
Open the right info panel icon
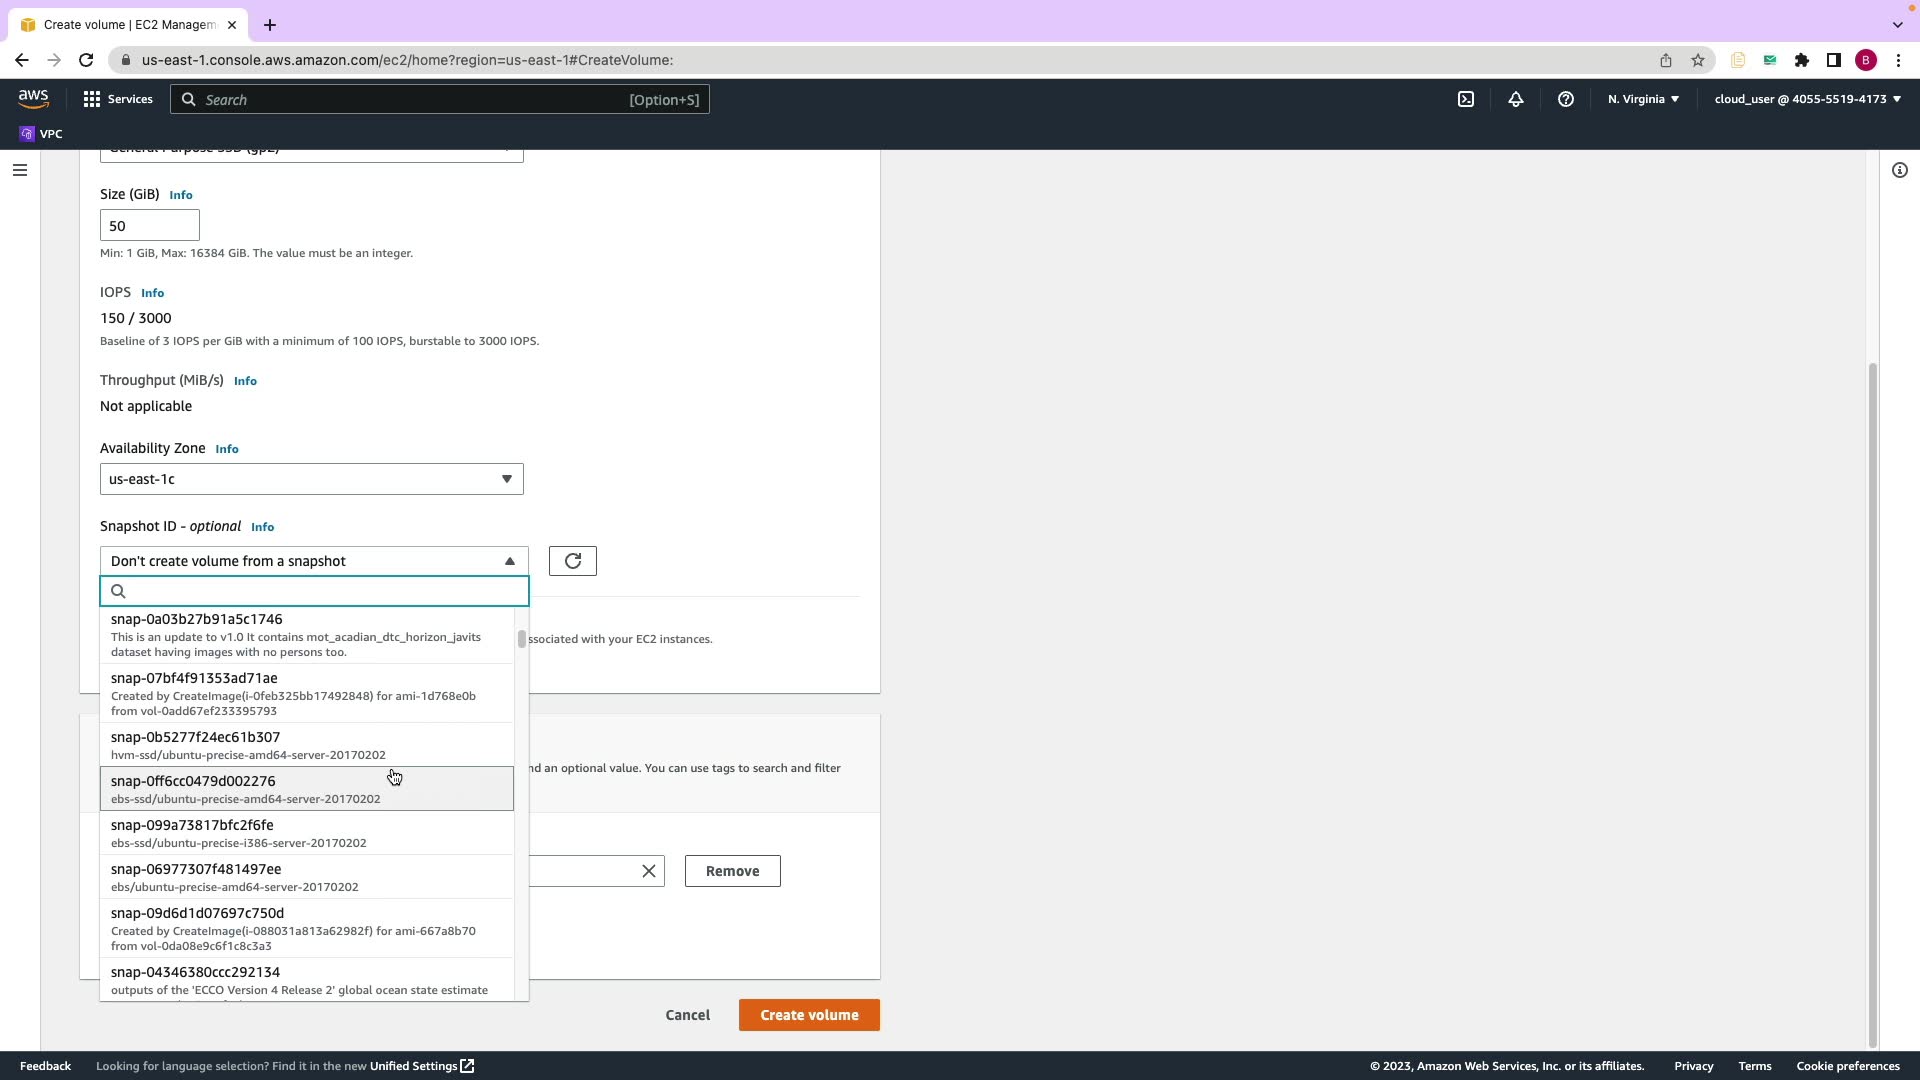(1899, 170)
